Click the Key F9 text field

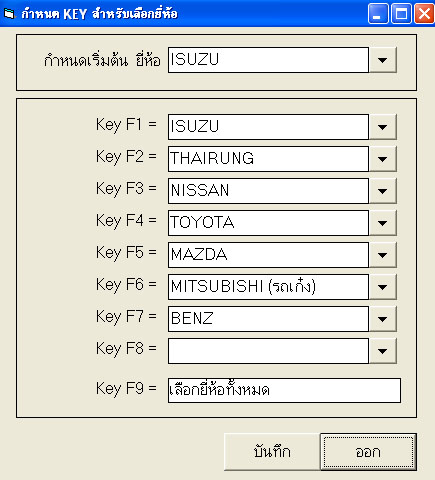click(284, 390)
